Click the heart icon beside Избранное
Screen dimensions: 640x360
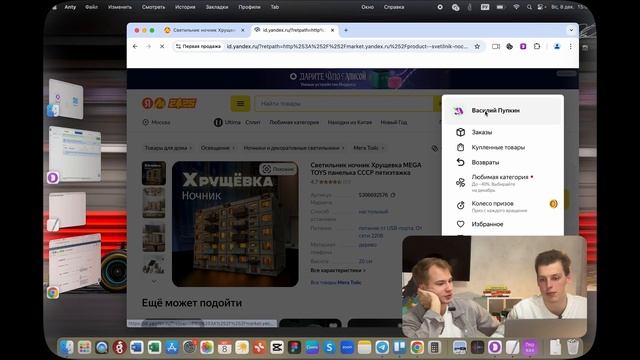click(460, 224)
